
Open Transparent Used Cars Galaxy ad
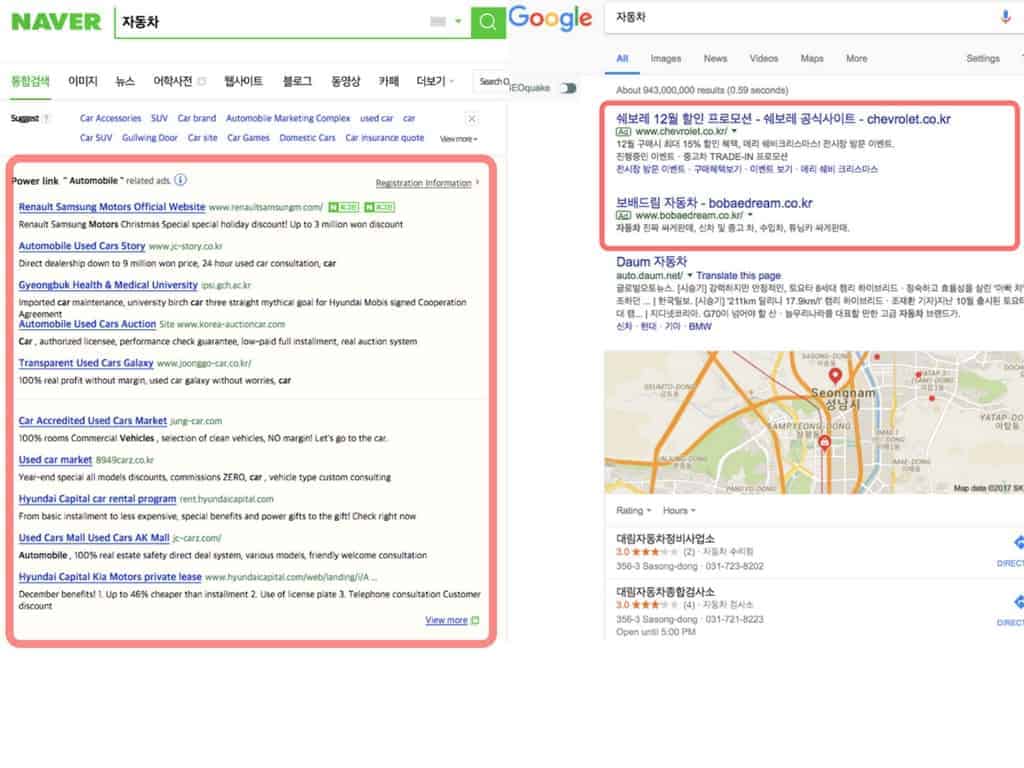86,363
